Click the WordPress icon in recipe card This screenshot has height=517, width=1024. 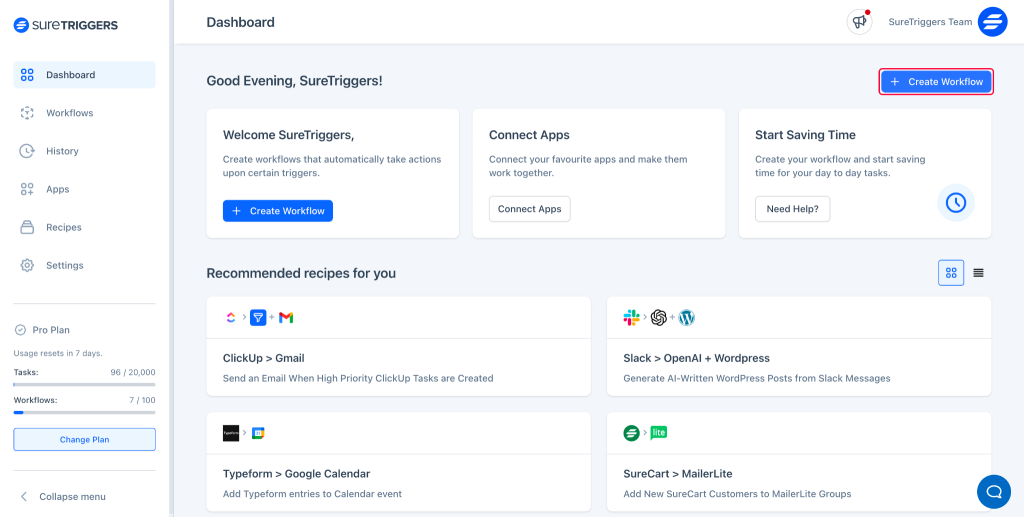pyautogui.click(x=686, y=318)
